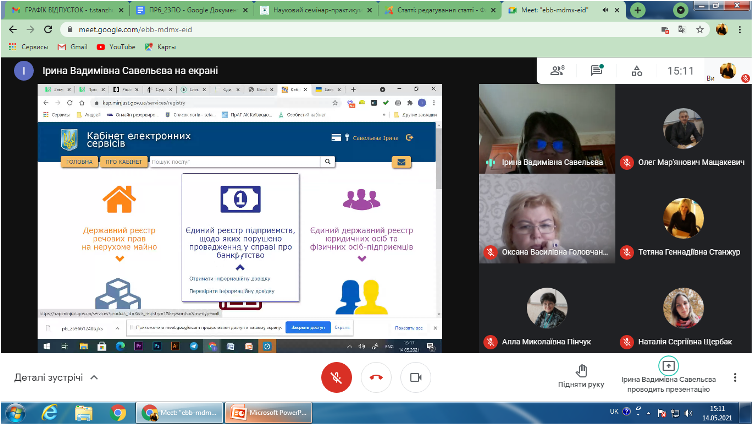Switch to the ПР6_23ПО Google Docs tab
This screenshot has height=424, width=752.
click(191, 10)
